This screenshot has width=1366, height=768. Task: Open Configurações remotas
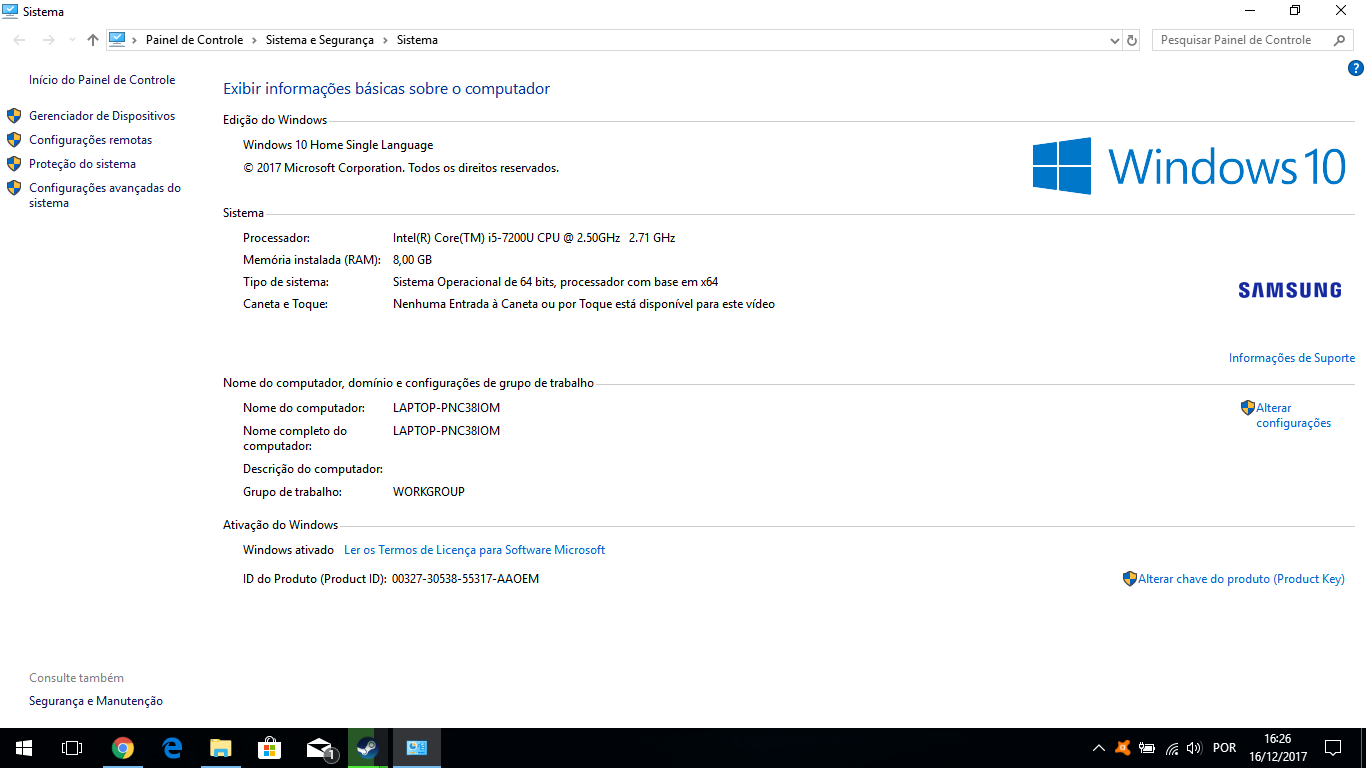tap(91, 140)
